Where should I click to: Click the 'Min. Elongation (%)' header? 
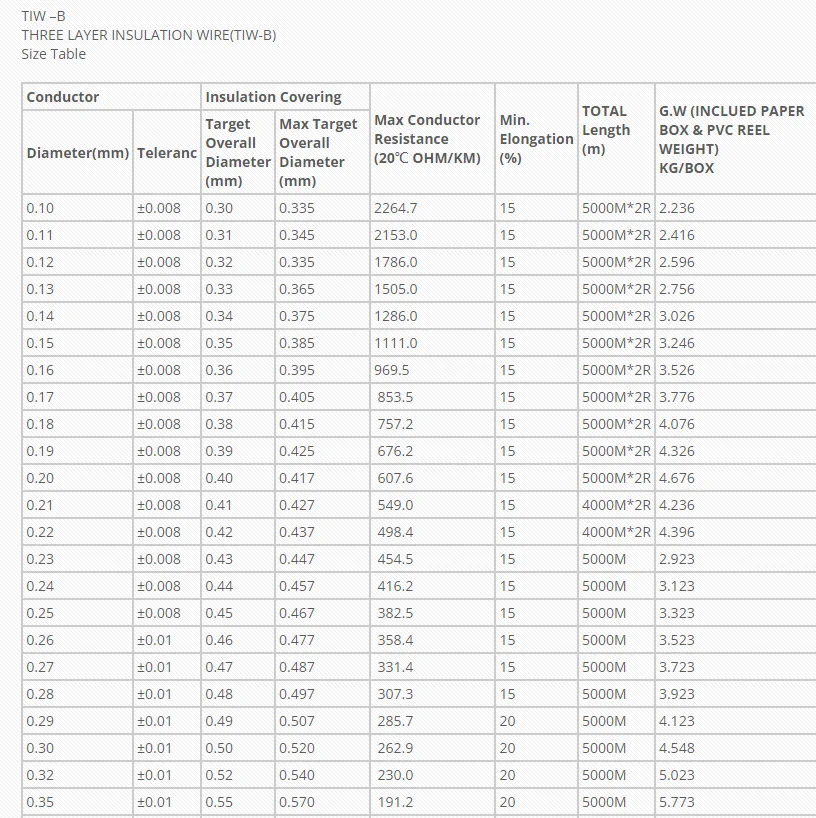536,139
